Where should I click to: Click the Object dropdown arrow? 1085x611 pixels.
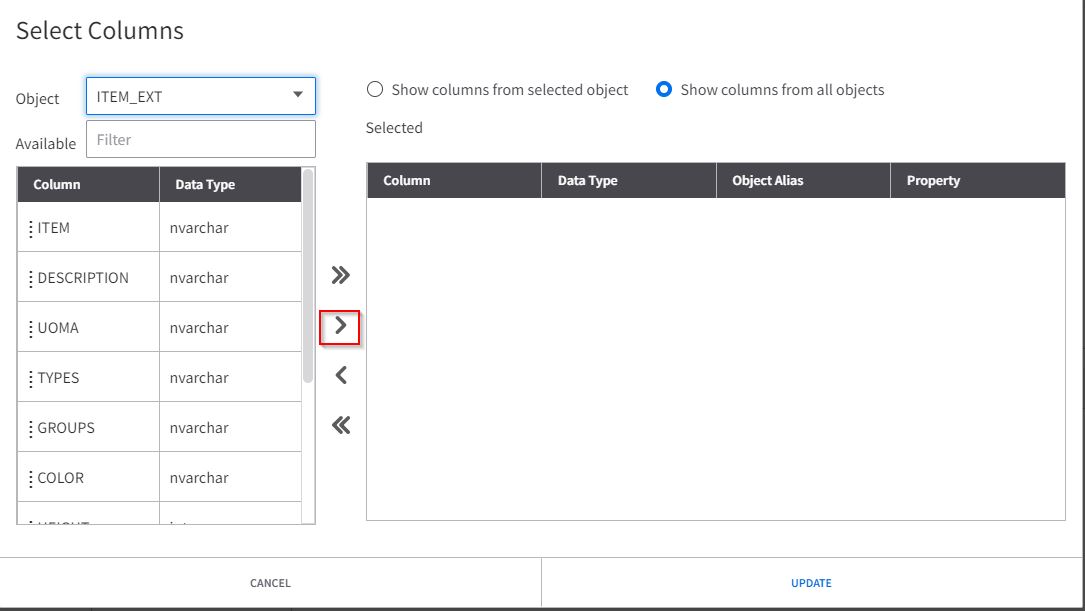[297, 96]
